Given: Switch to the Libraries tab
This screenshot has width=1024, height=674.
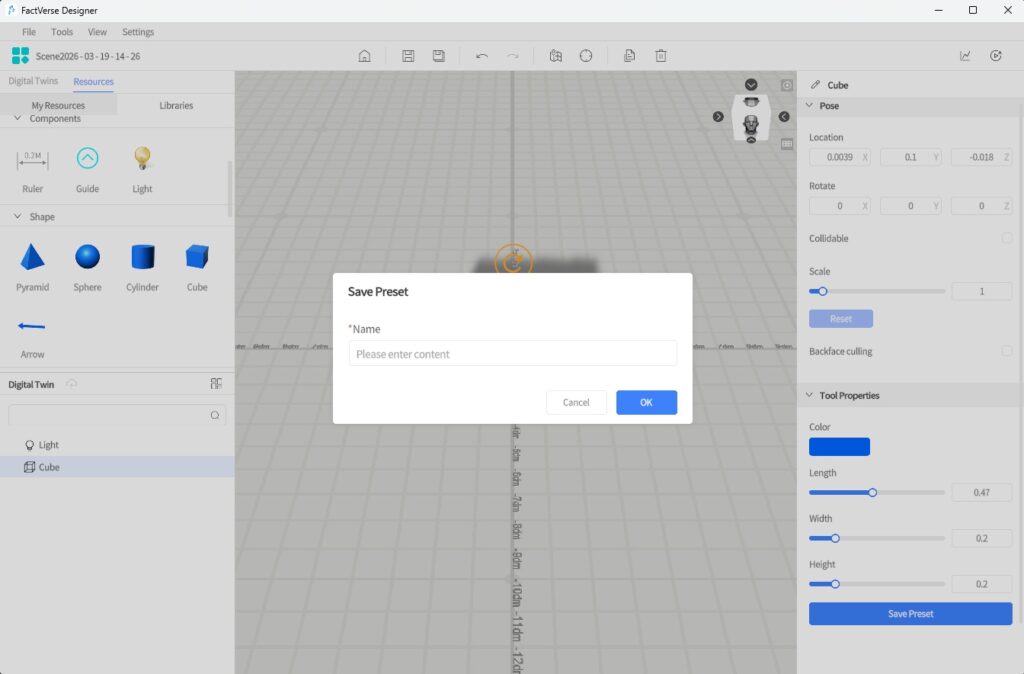Looking at the screenshot, I should tap(176, 105).
